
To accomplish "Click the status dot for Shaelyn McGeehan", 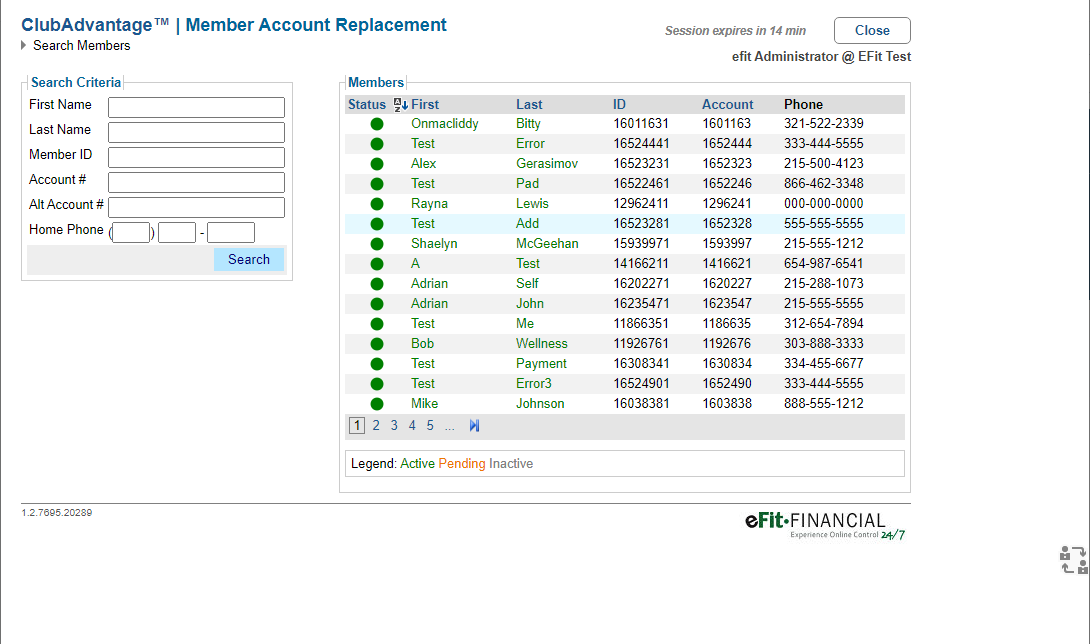I will 377,244.
